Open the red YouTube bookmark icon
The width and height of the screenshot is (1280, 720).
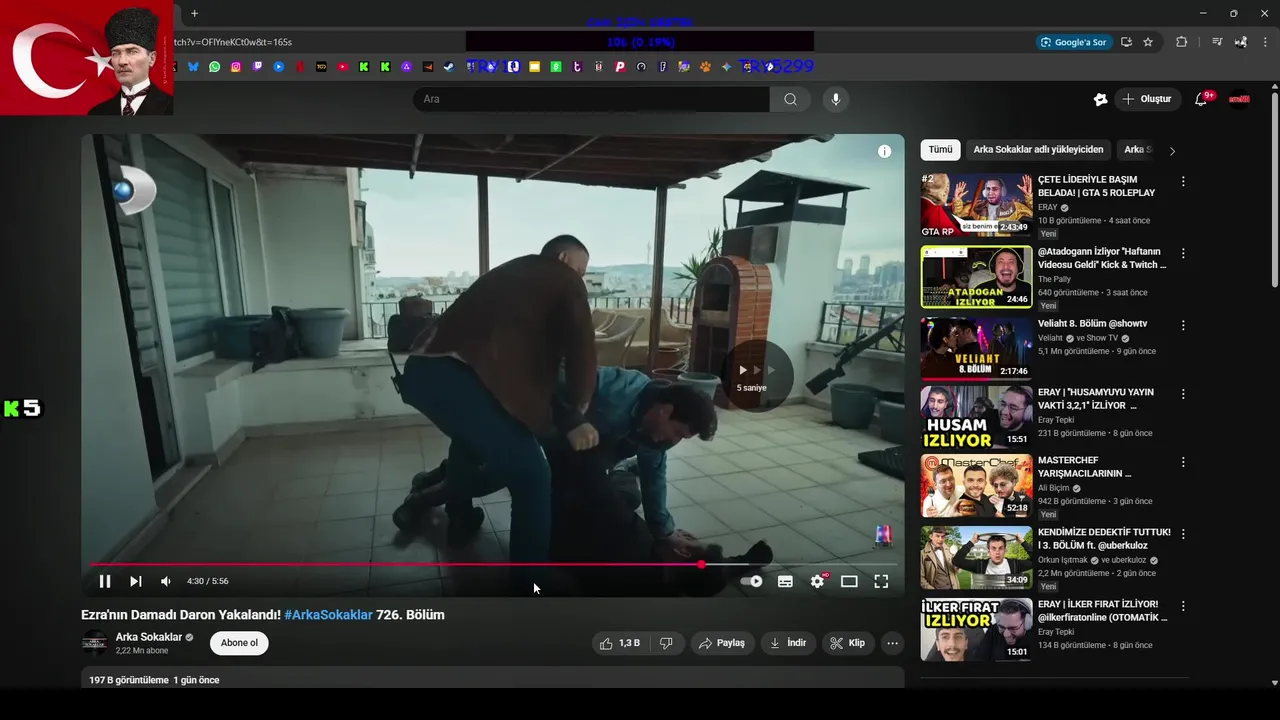343,67
